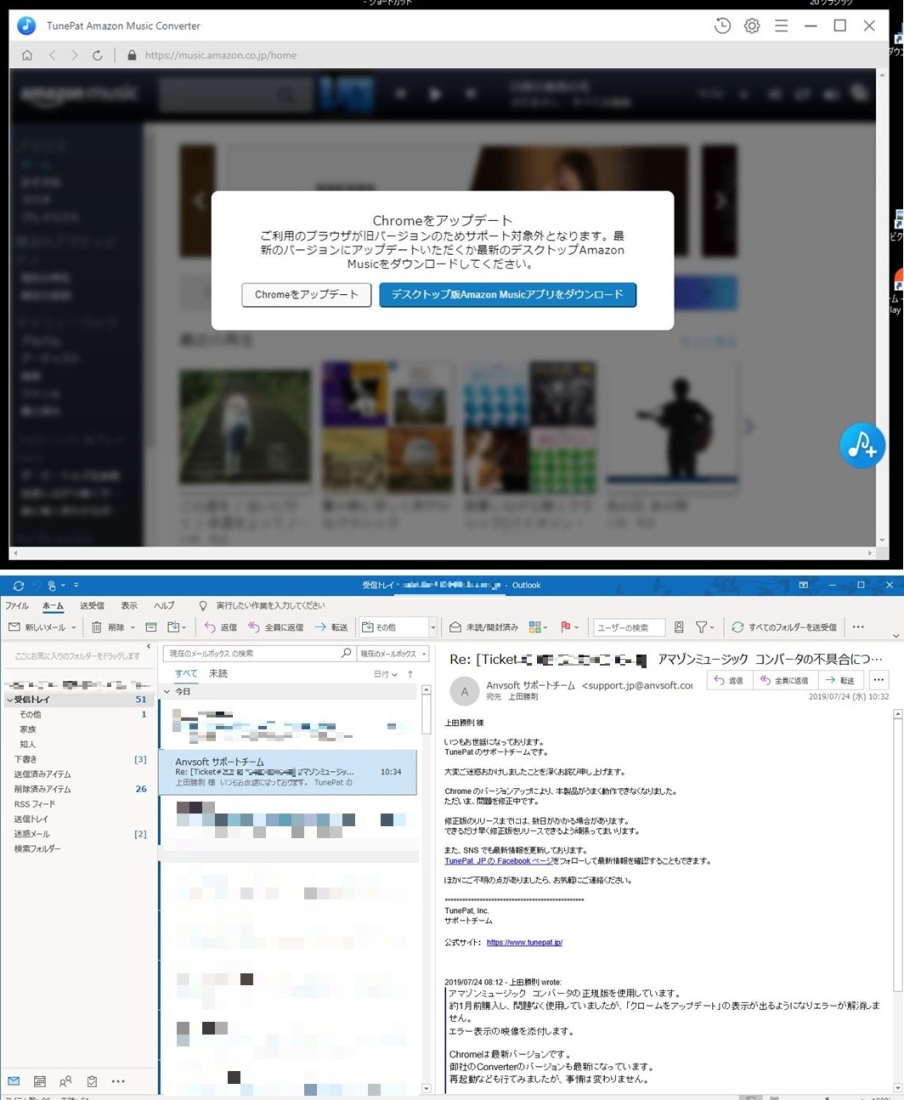The width and height of the screenshot is (904, 1100).
Task: Create a new mail with 新しいメール
Action: point(37,627)
